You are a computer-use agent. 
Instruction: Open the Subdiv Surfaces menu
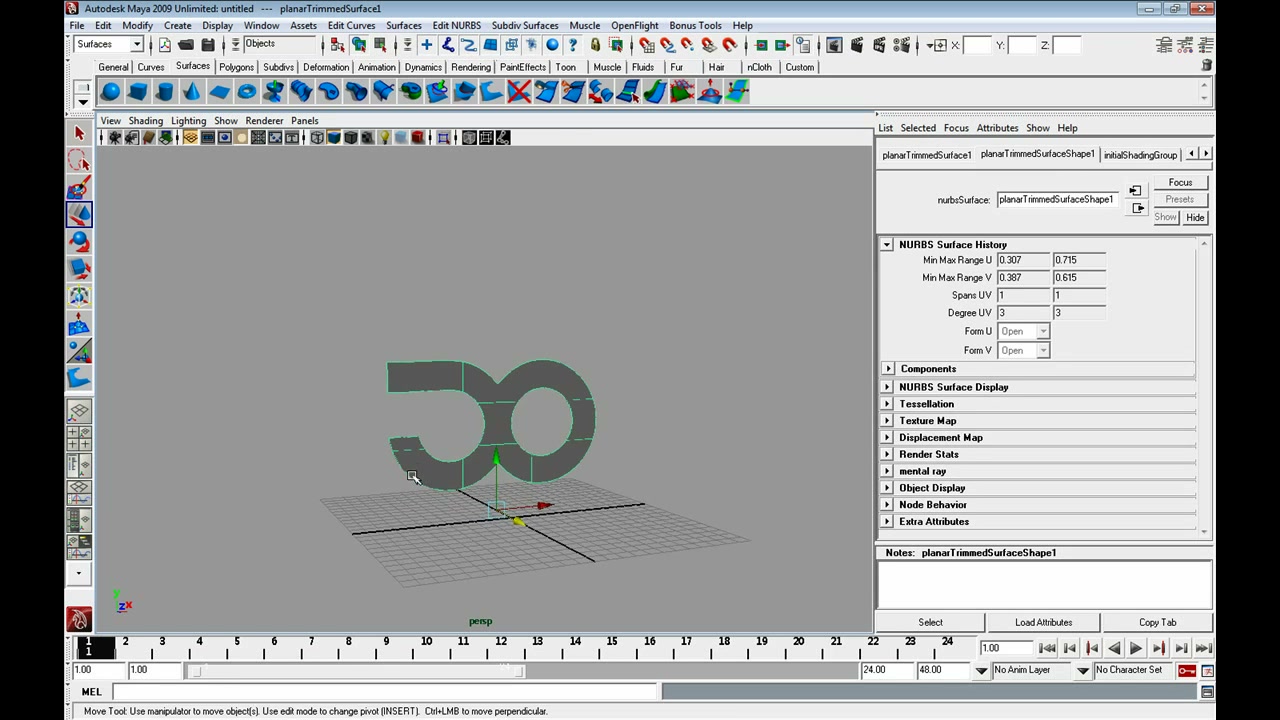525,25
